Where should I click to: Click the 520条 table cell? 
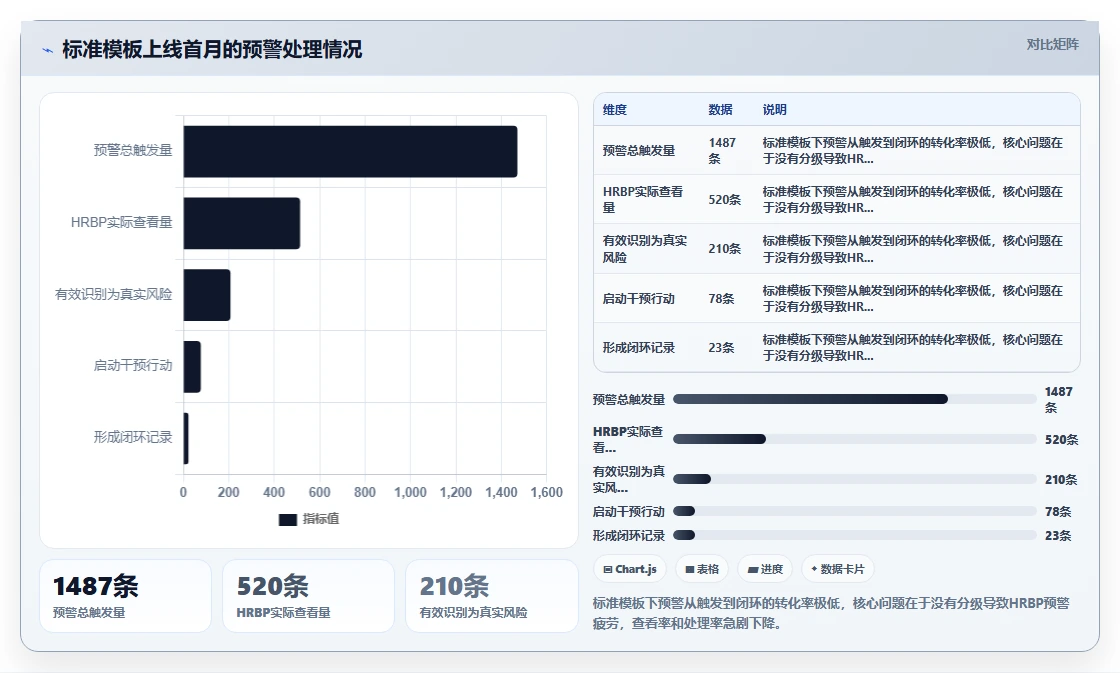click(x=724, y=199)
